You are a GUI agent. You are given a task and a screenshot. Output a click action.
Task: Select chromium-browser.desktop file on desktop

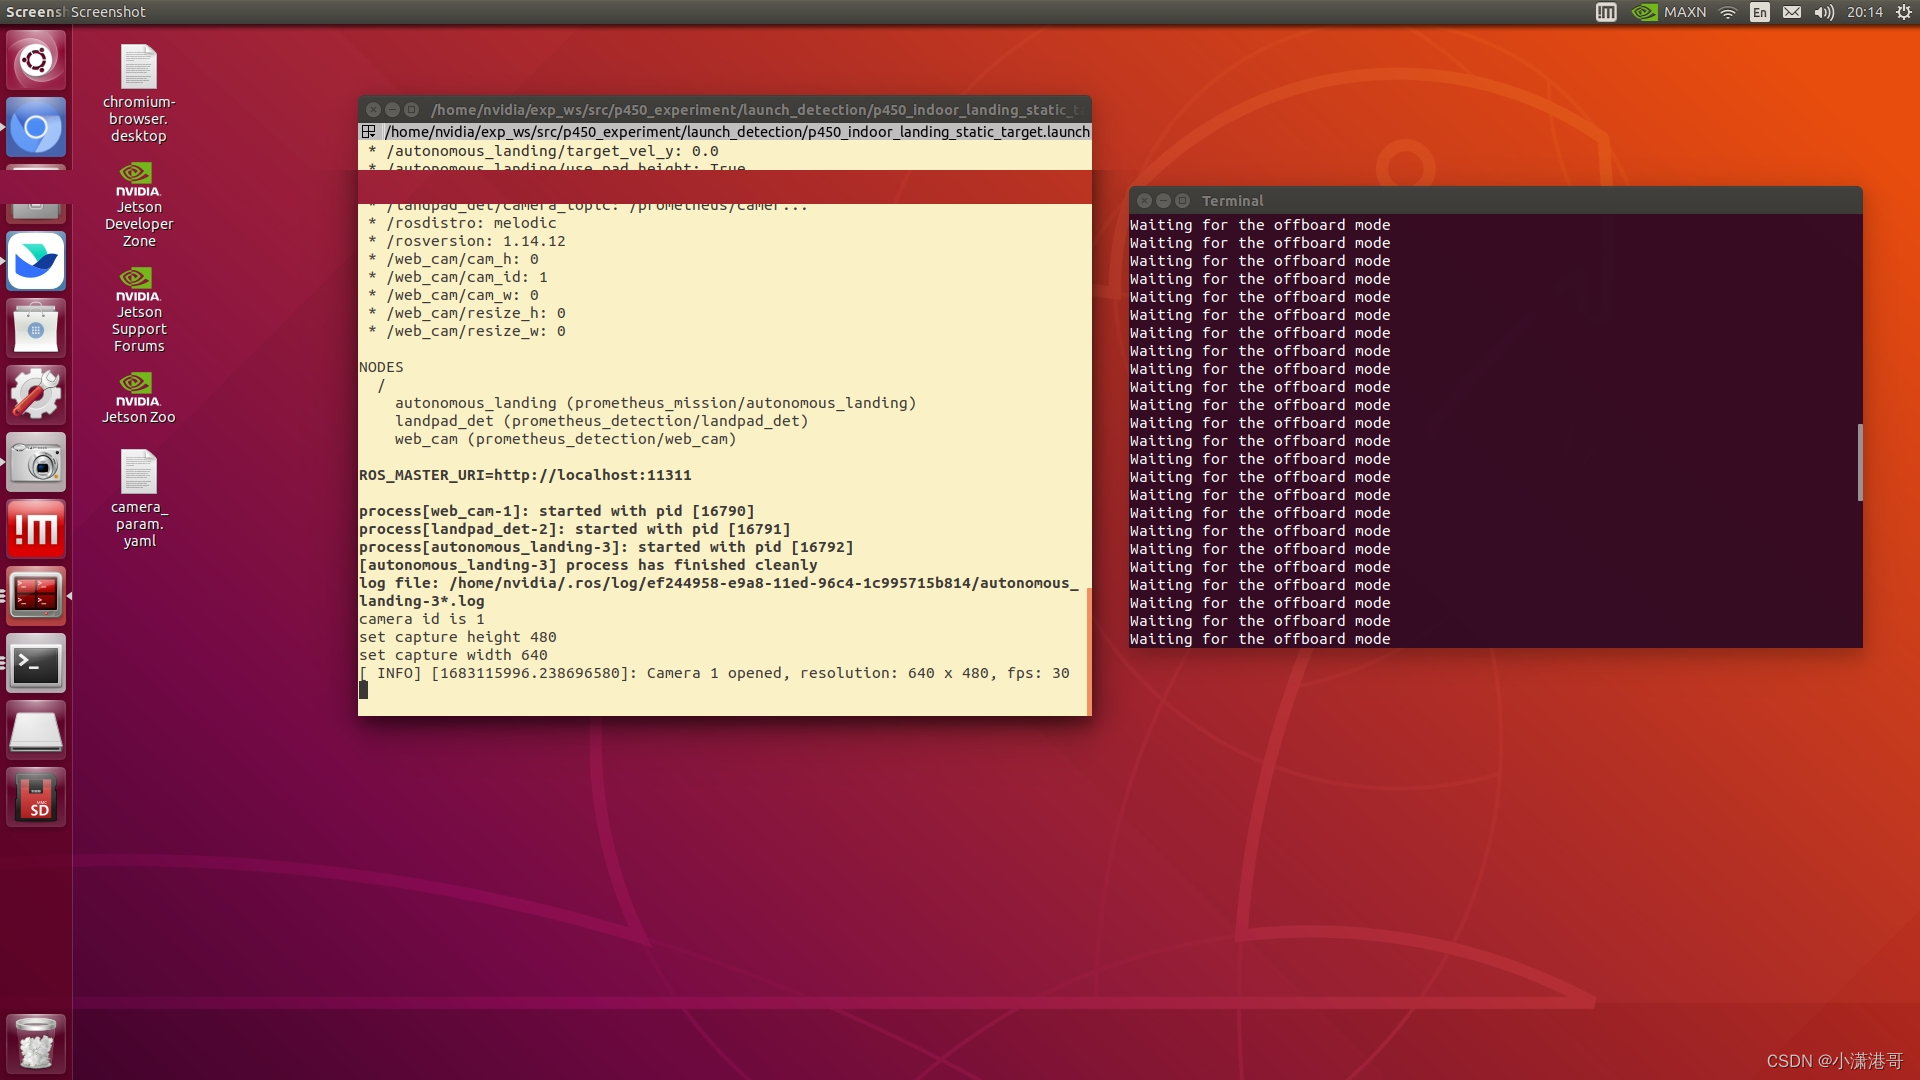tap(139, 93)
